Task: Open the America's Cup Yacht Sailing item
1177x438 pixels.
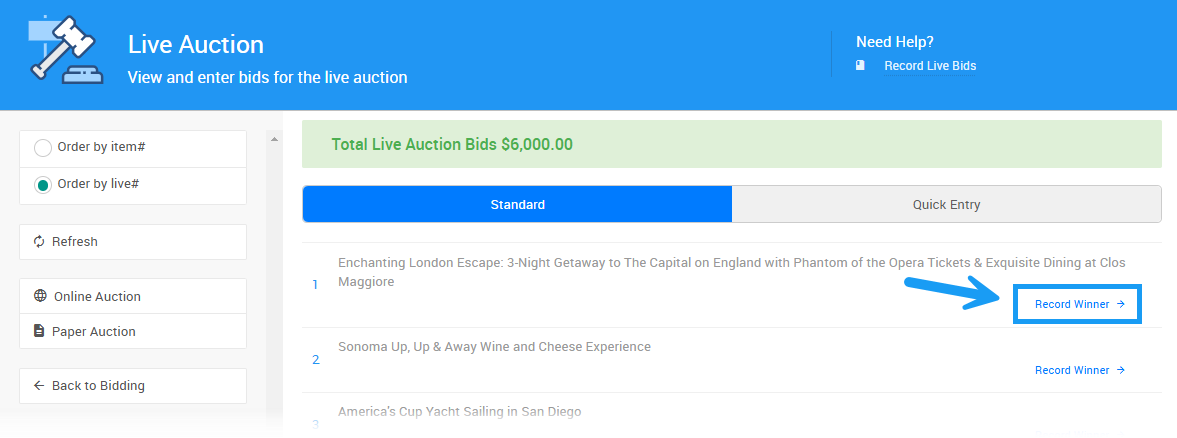Action: [459, 412]
